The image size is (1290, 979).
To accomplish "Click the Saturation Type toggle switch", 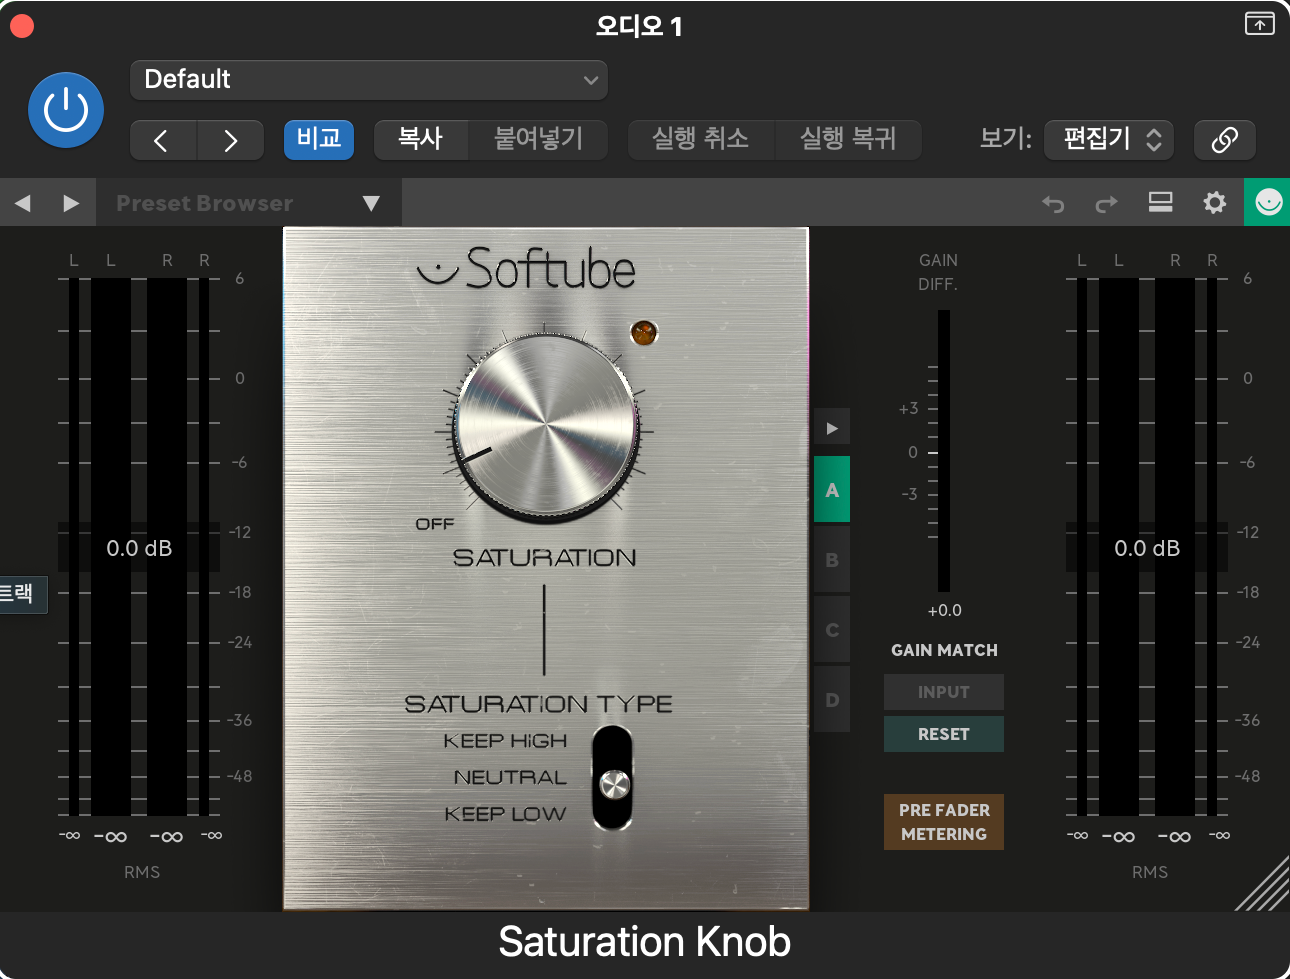I will tap(613, 778).
